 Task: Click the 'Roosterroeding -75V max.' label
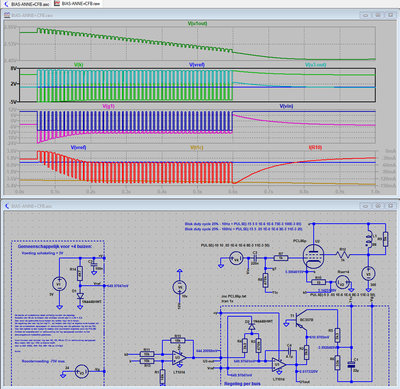click(x=43, y=361)
